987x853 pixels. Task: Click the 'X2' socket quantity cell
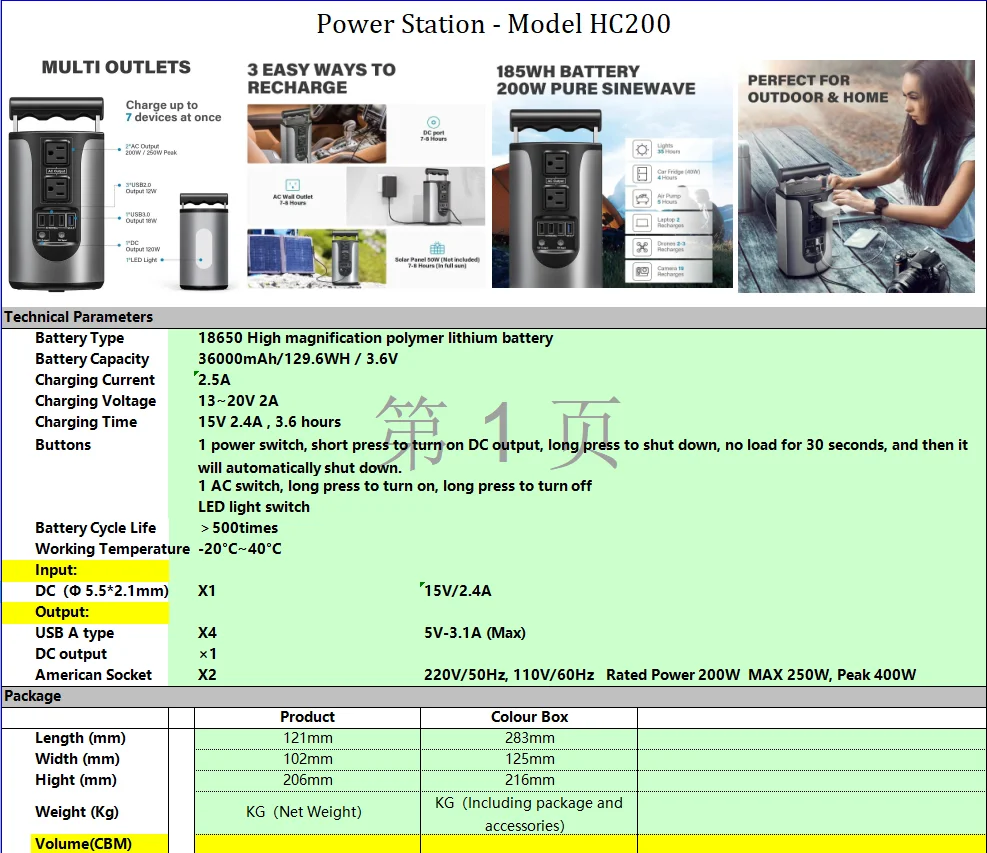pyautogui.click(x=207, y=675)
